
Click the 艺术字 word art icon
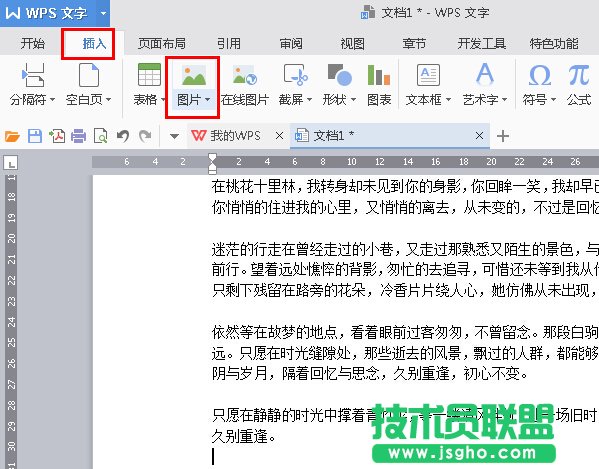(x=485, y=74)
